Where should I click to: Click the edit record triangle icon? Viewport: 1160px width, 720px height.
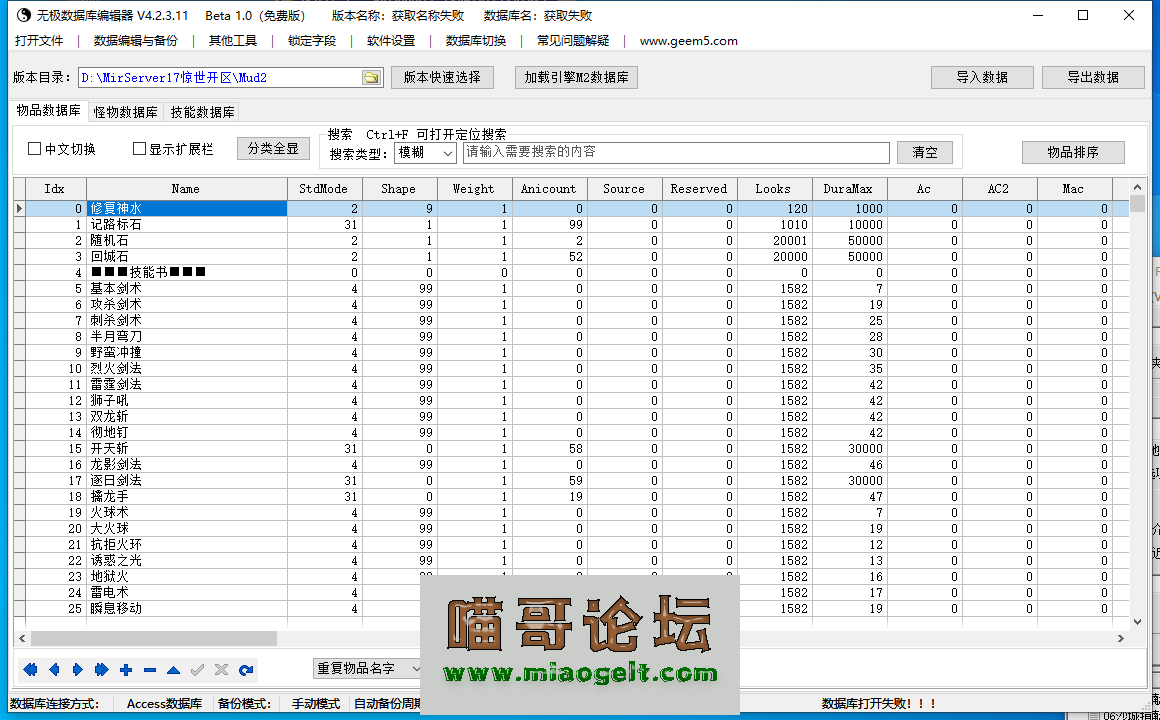coord(174,670)
